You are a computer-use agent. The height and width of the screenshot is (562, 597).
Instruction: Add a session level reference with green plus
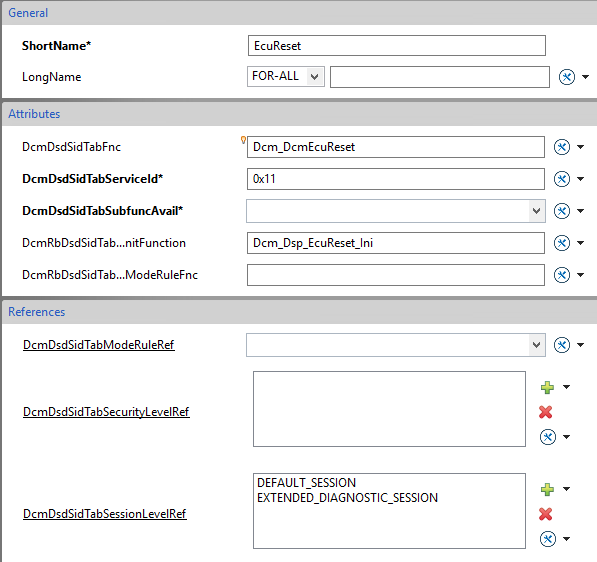pos(547,489)
